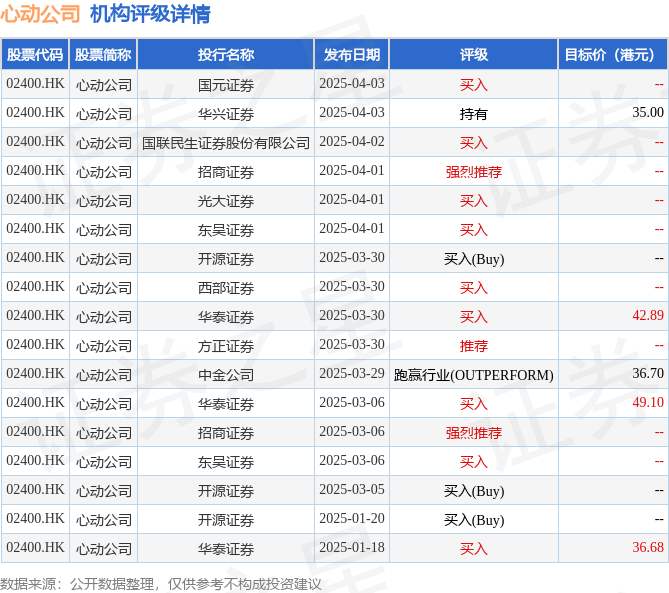
Task: Click 买入 rating in 光大证券 row
Action: click(474, 201)
